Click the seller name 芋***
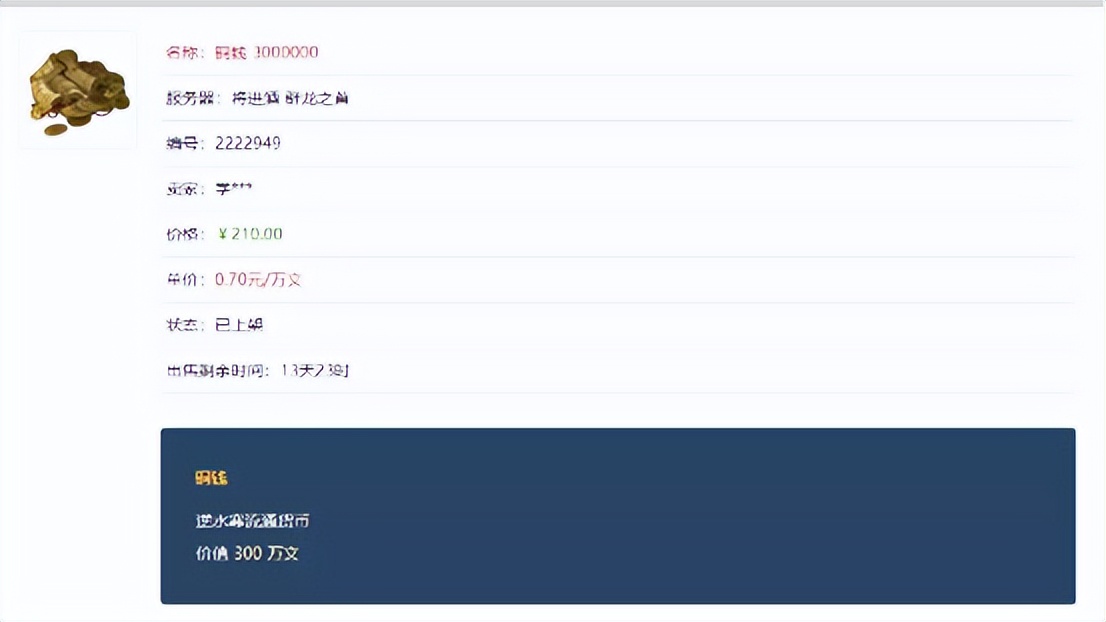This screenshot has height=622, width=1106. click(x=233, y=188)
